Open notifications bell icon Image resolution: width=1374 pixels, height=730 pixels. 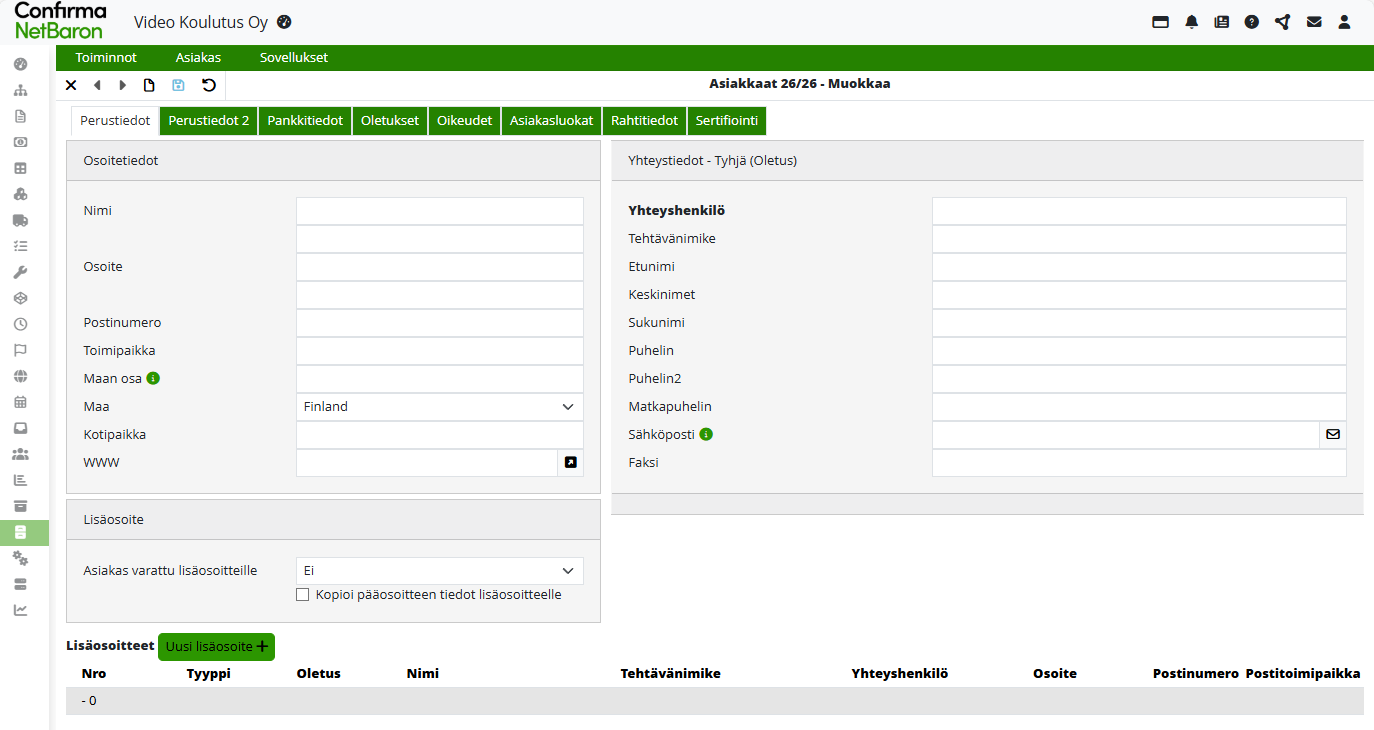coord(1191,22)
